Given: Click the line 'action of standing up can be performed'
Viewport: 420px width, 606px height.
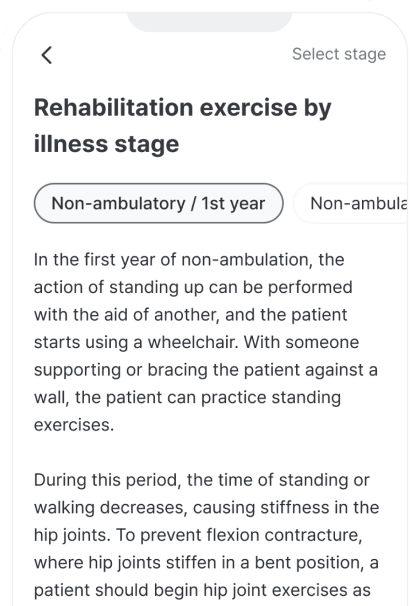Looking at the screenshot, I should click(193, 287).
